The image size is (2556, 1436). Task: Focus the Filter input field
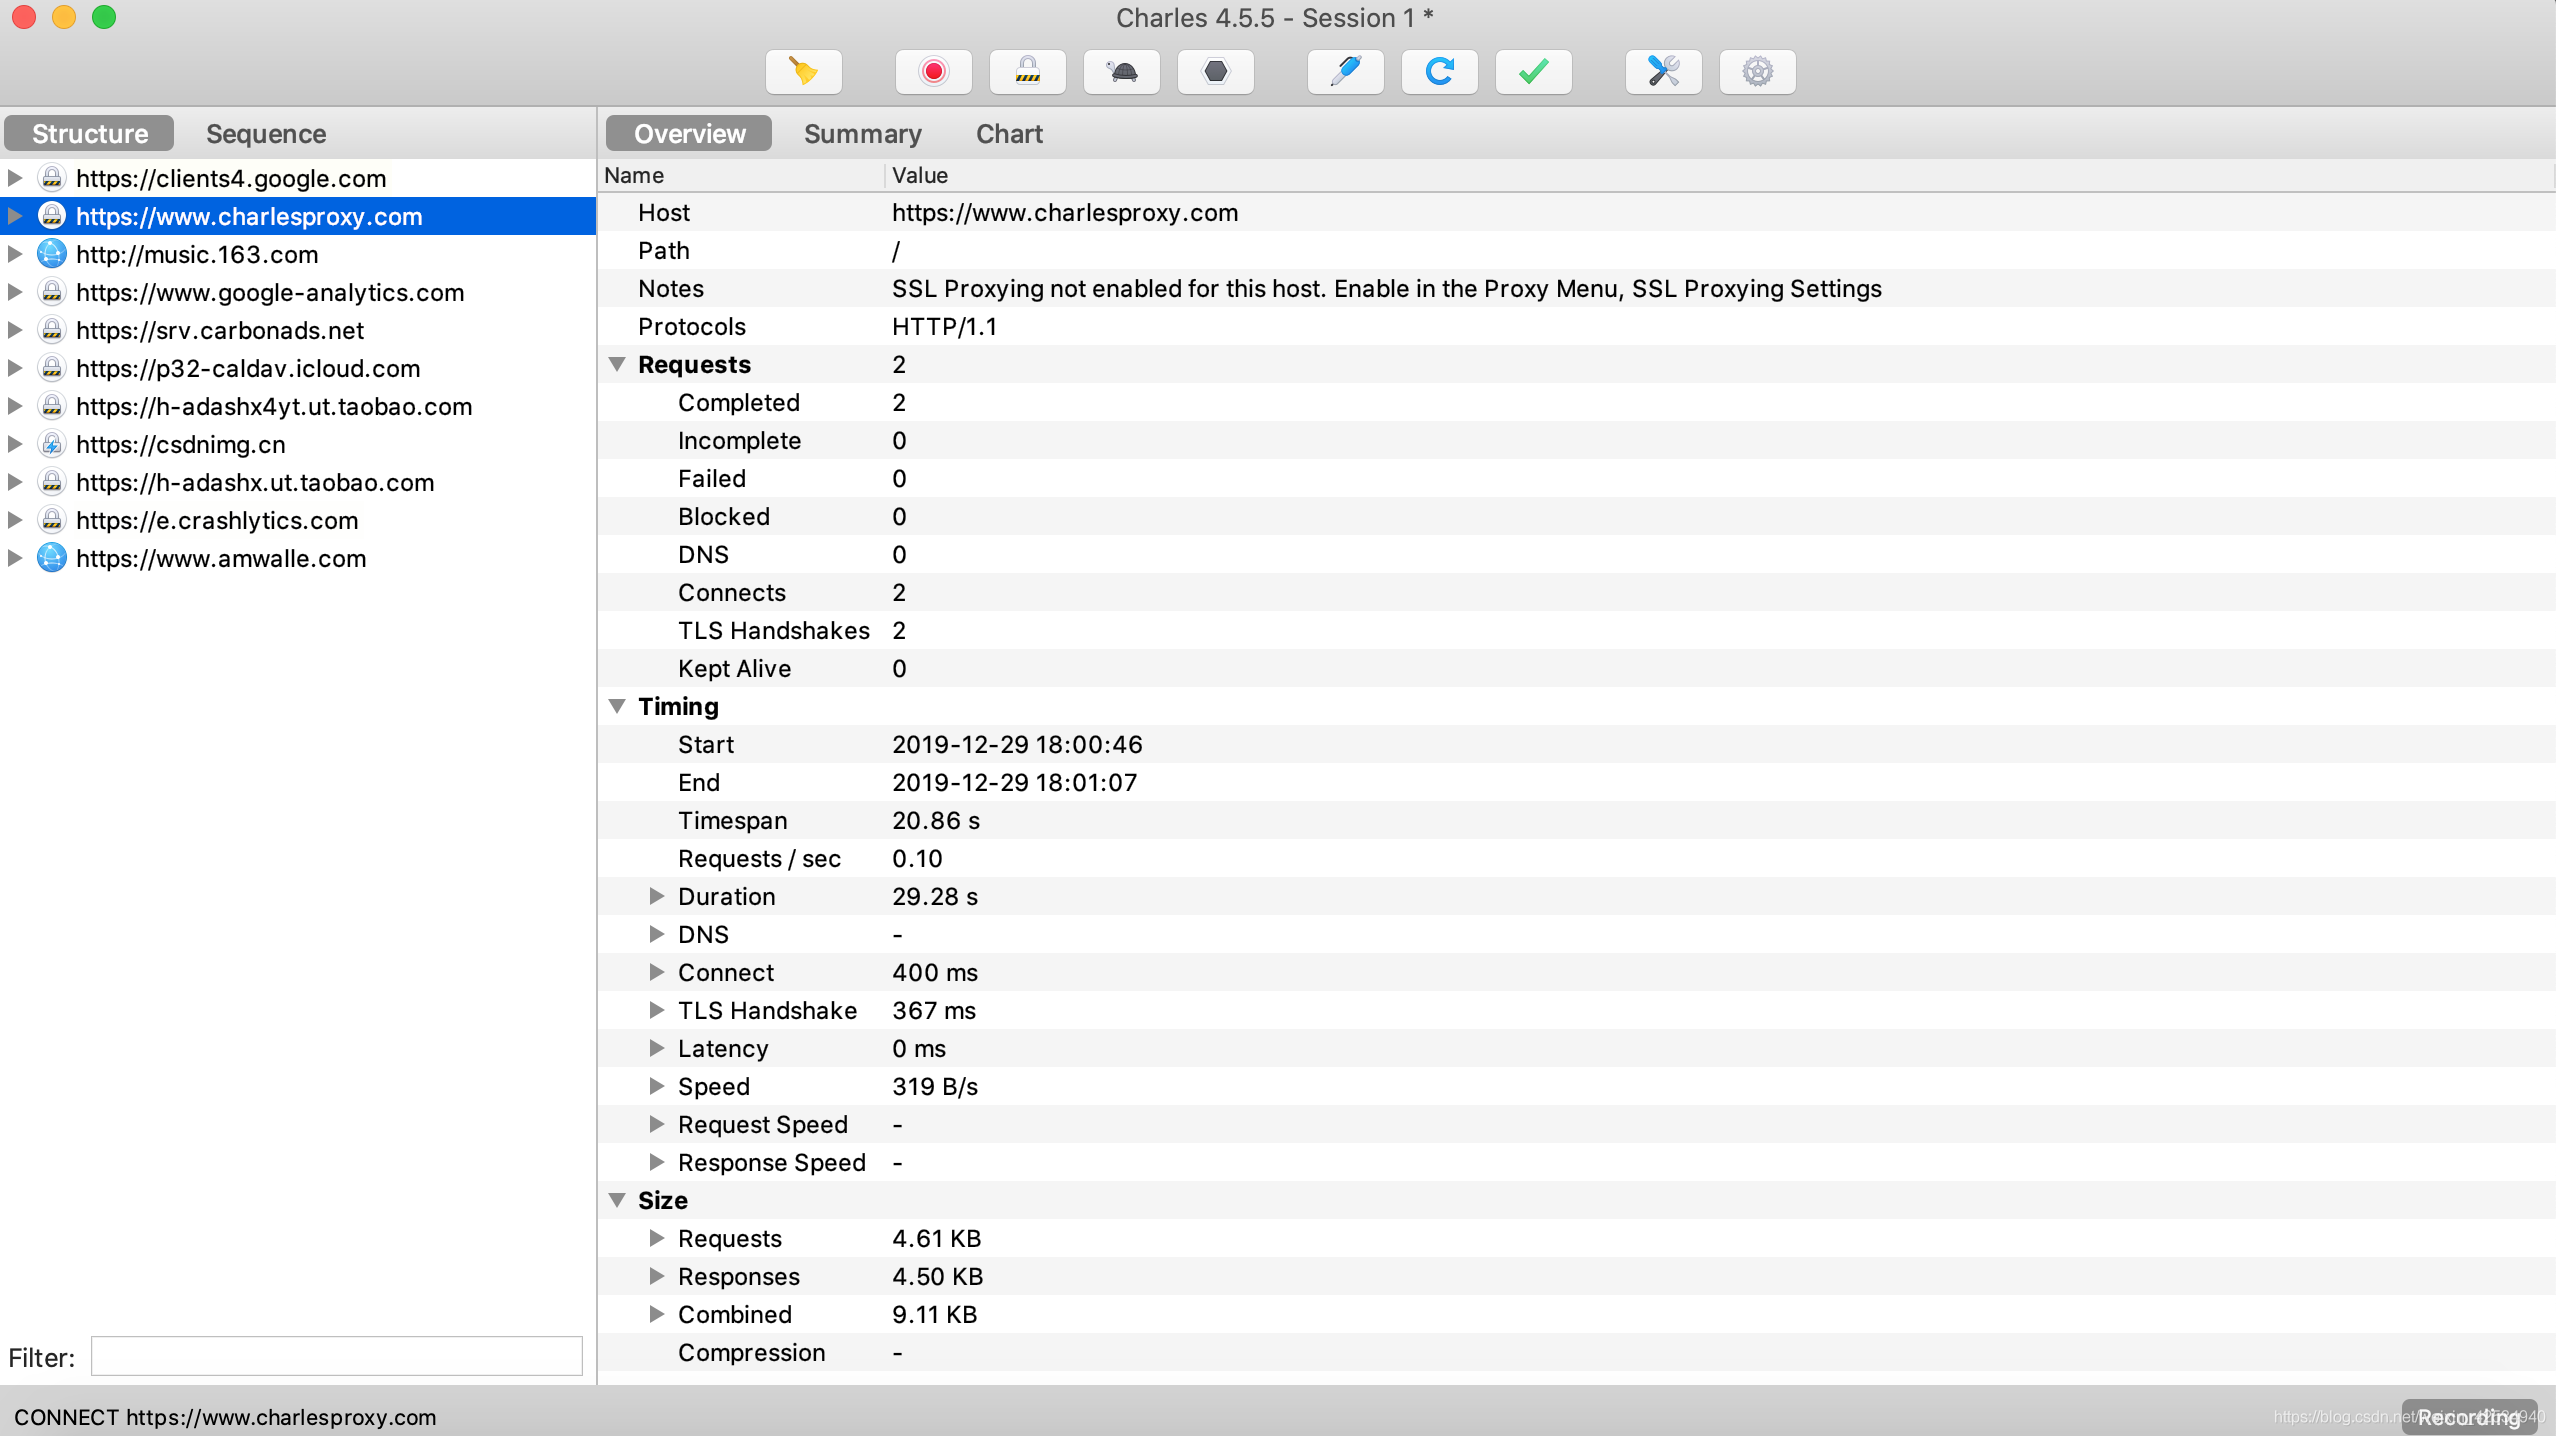coord(336,1356)
